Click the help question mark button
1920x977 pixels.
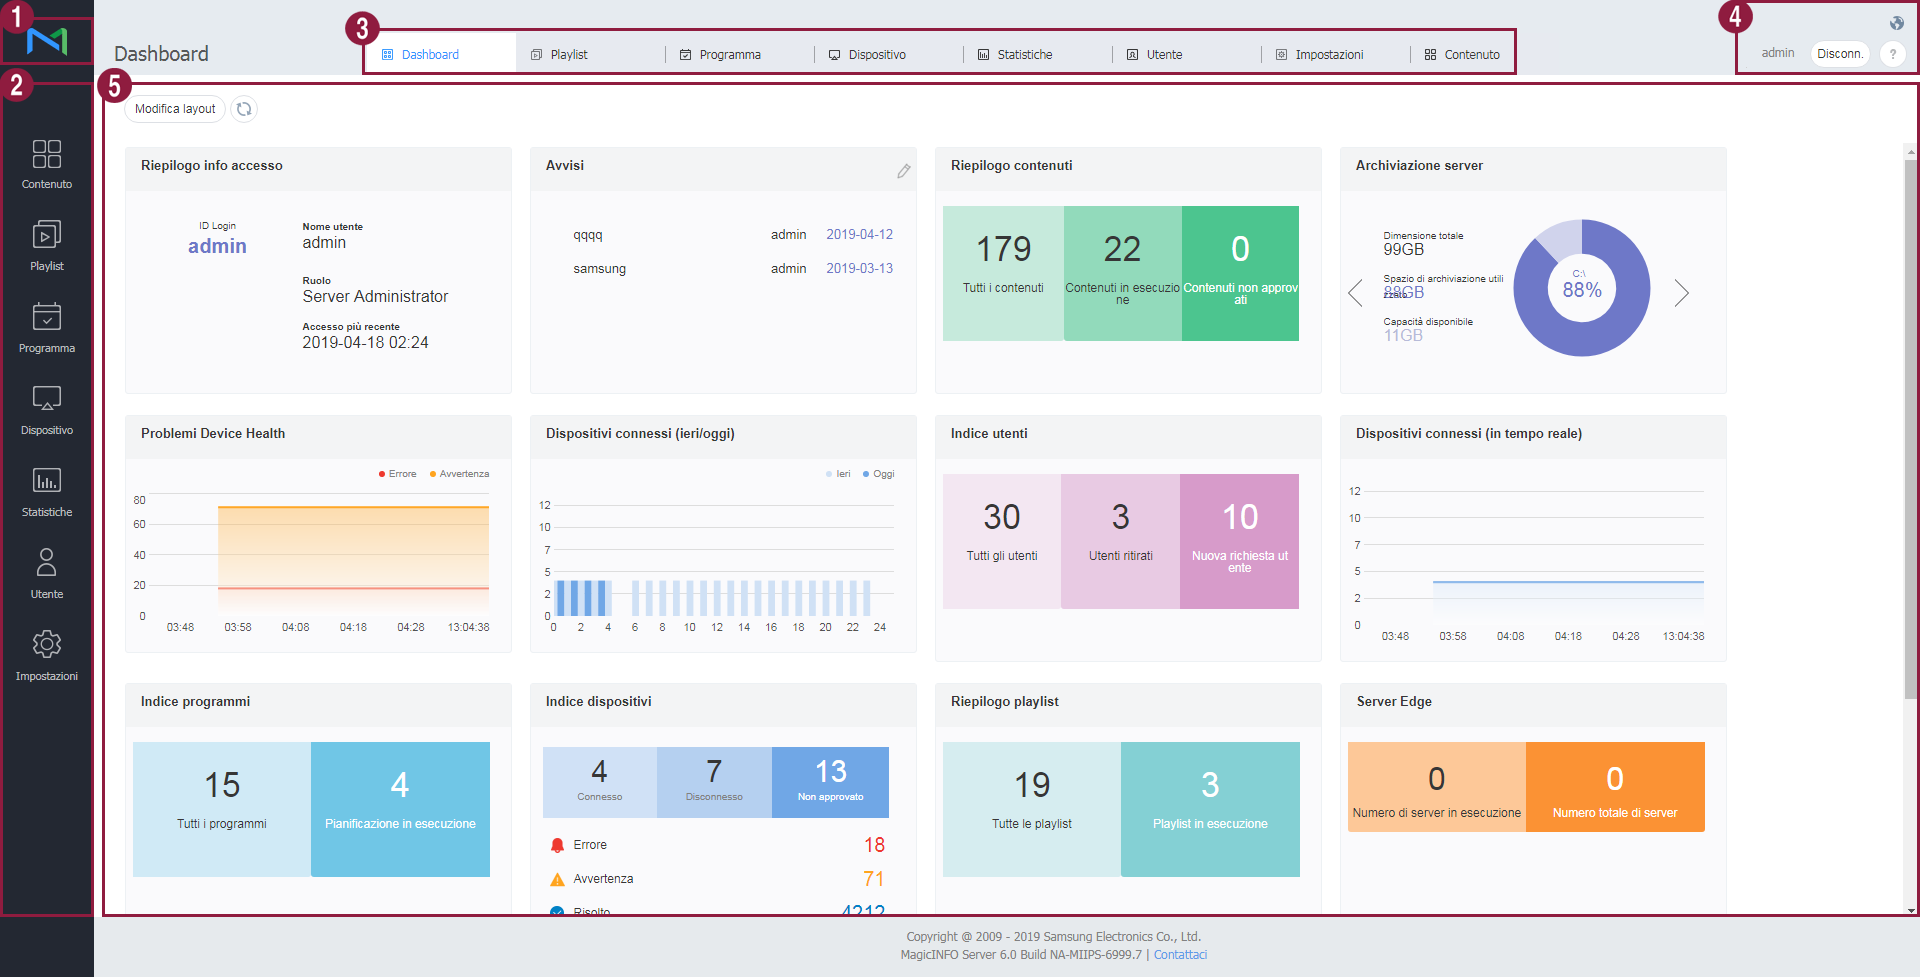(x=1892, y=54)
